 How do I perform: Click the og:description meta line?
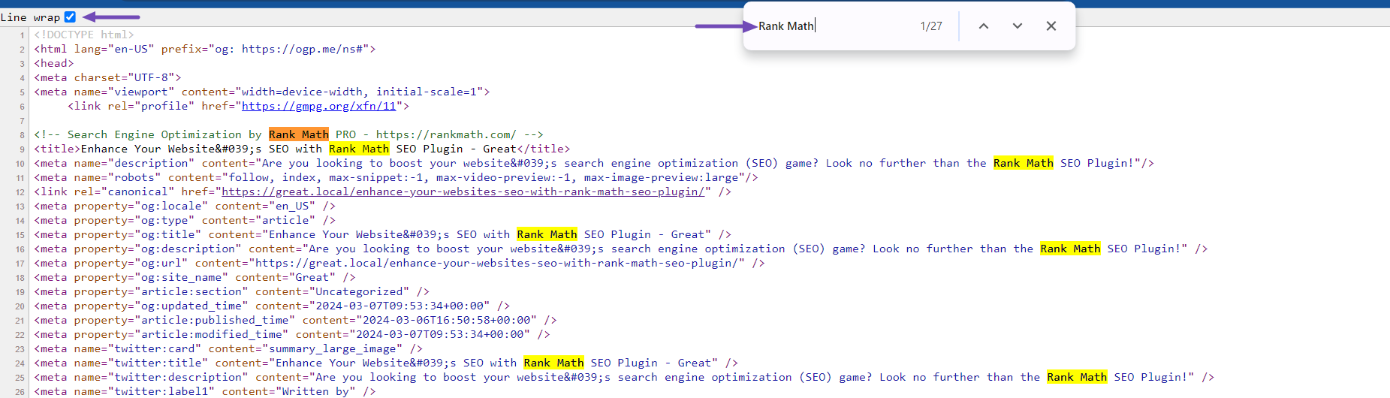click(x=620, y=249)
